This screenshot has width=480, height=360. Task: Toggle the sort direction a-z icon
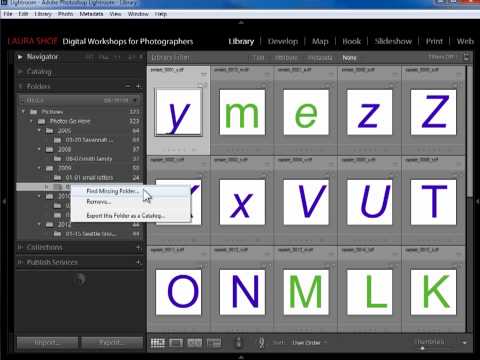262,343
